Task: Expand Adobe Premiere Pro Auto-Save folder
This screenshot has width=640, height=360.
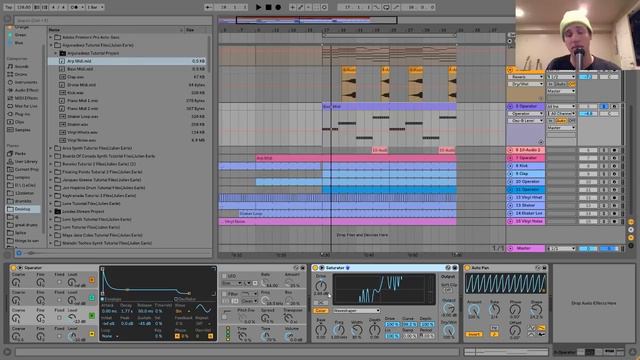Action: 51,37
